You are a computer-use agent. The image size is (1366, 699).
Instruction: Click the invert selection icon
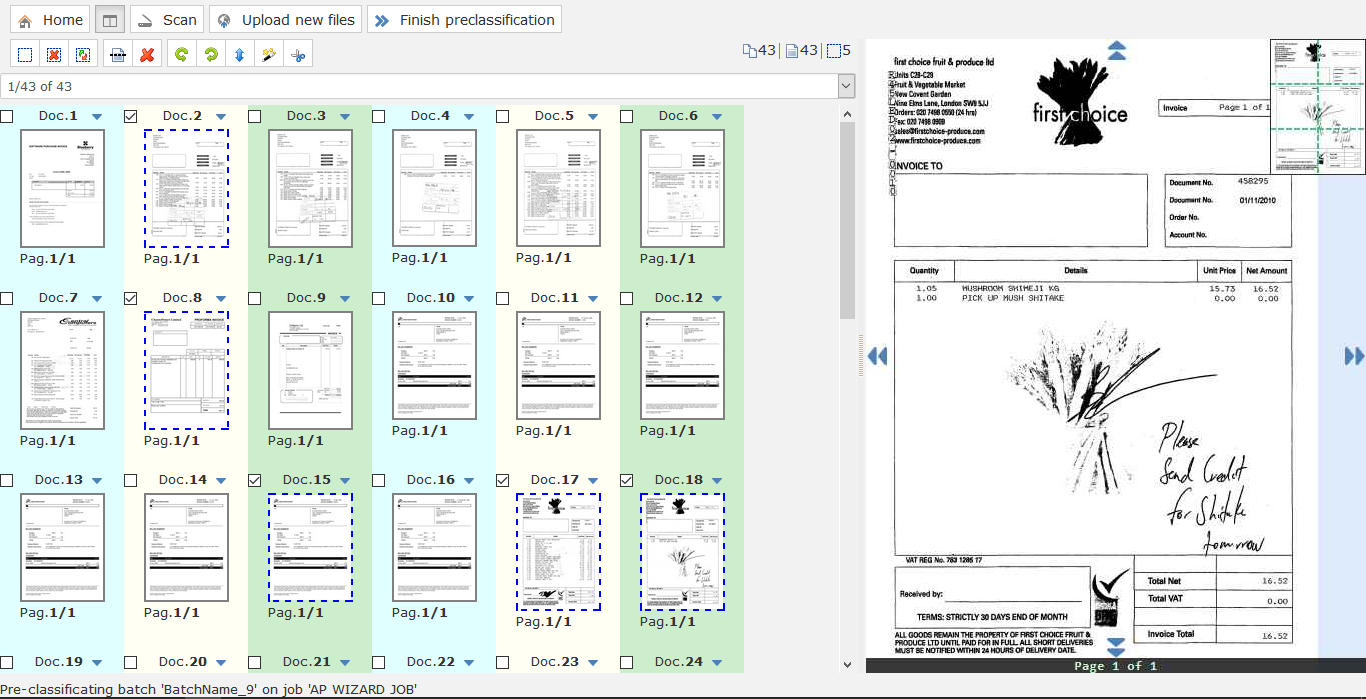pos(83,54)
